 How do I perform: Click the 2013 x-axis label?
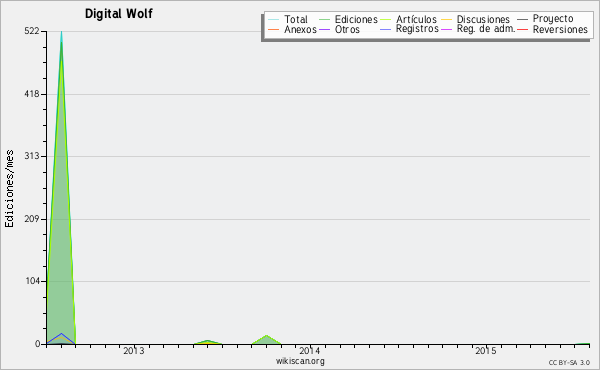click(134, 351)
